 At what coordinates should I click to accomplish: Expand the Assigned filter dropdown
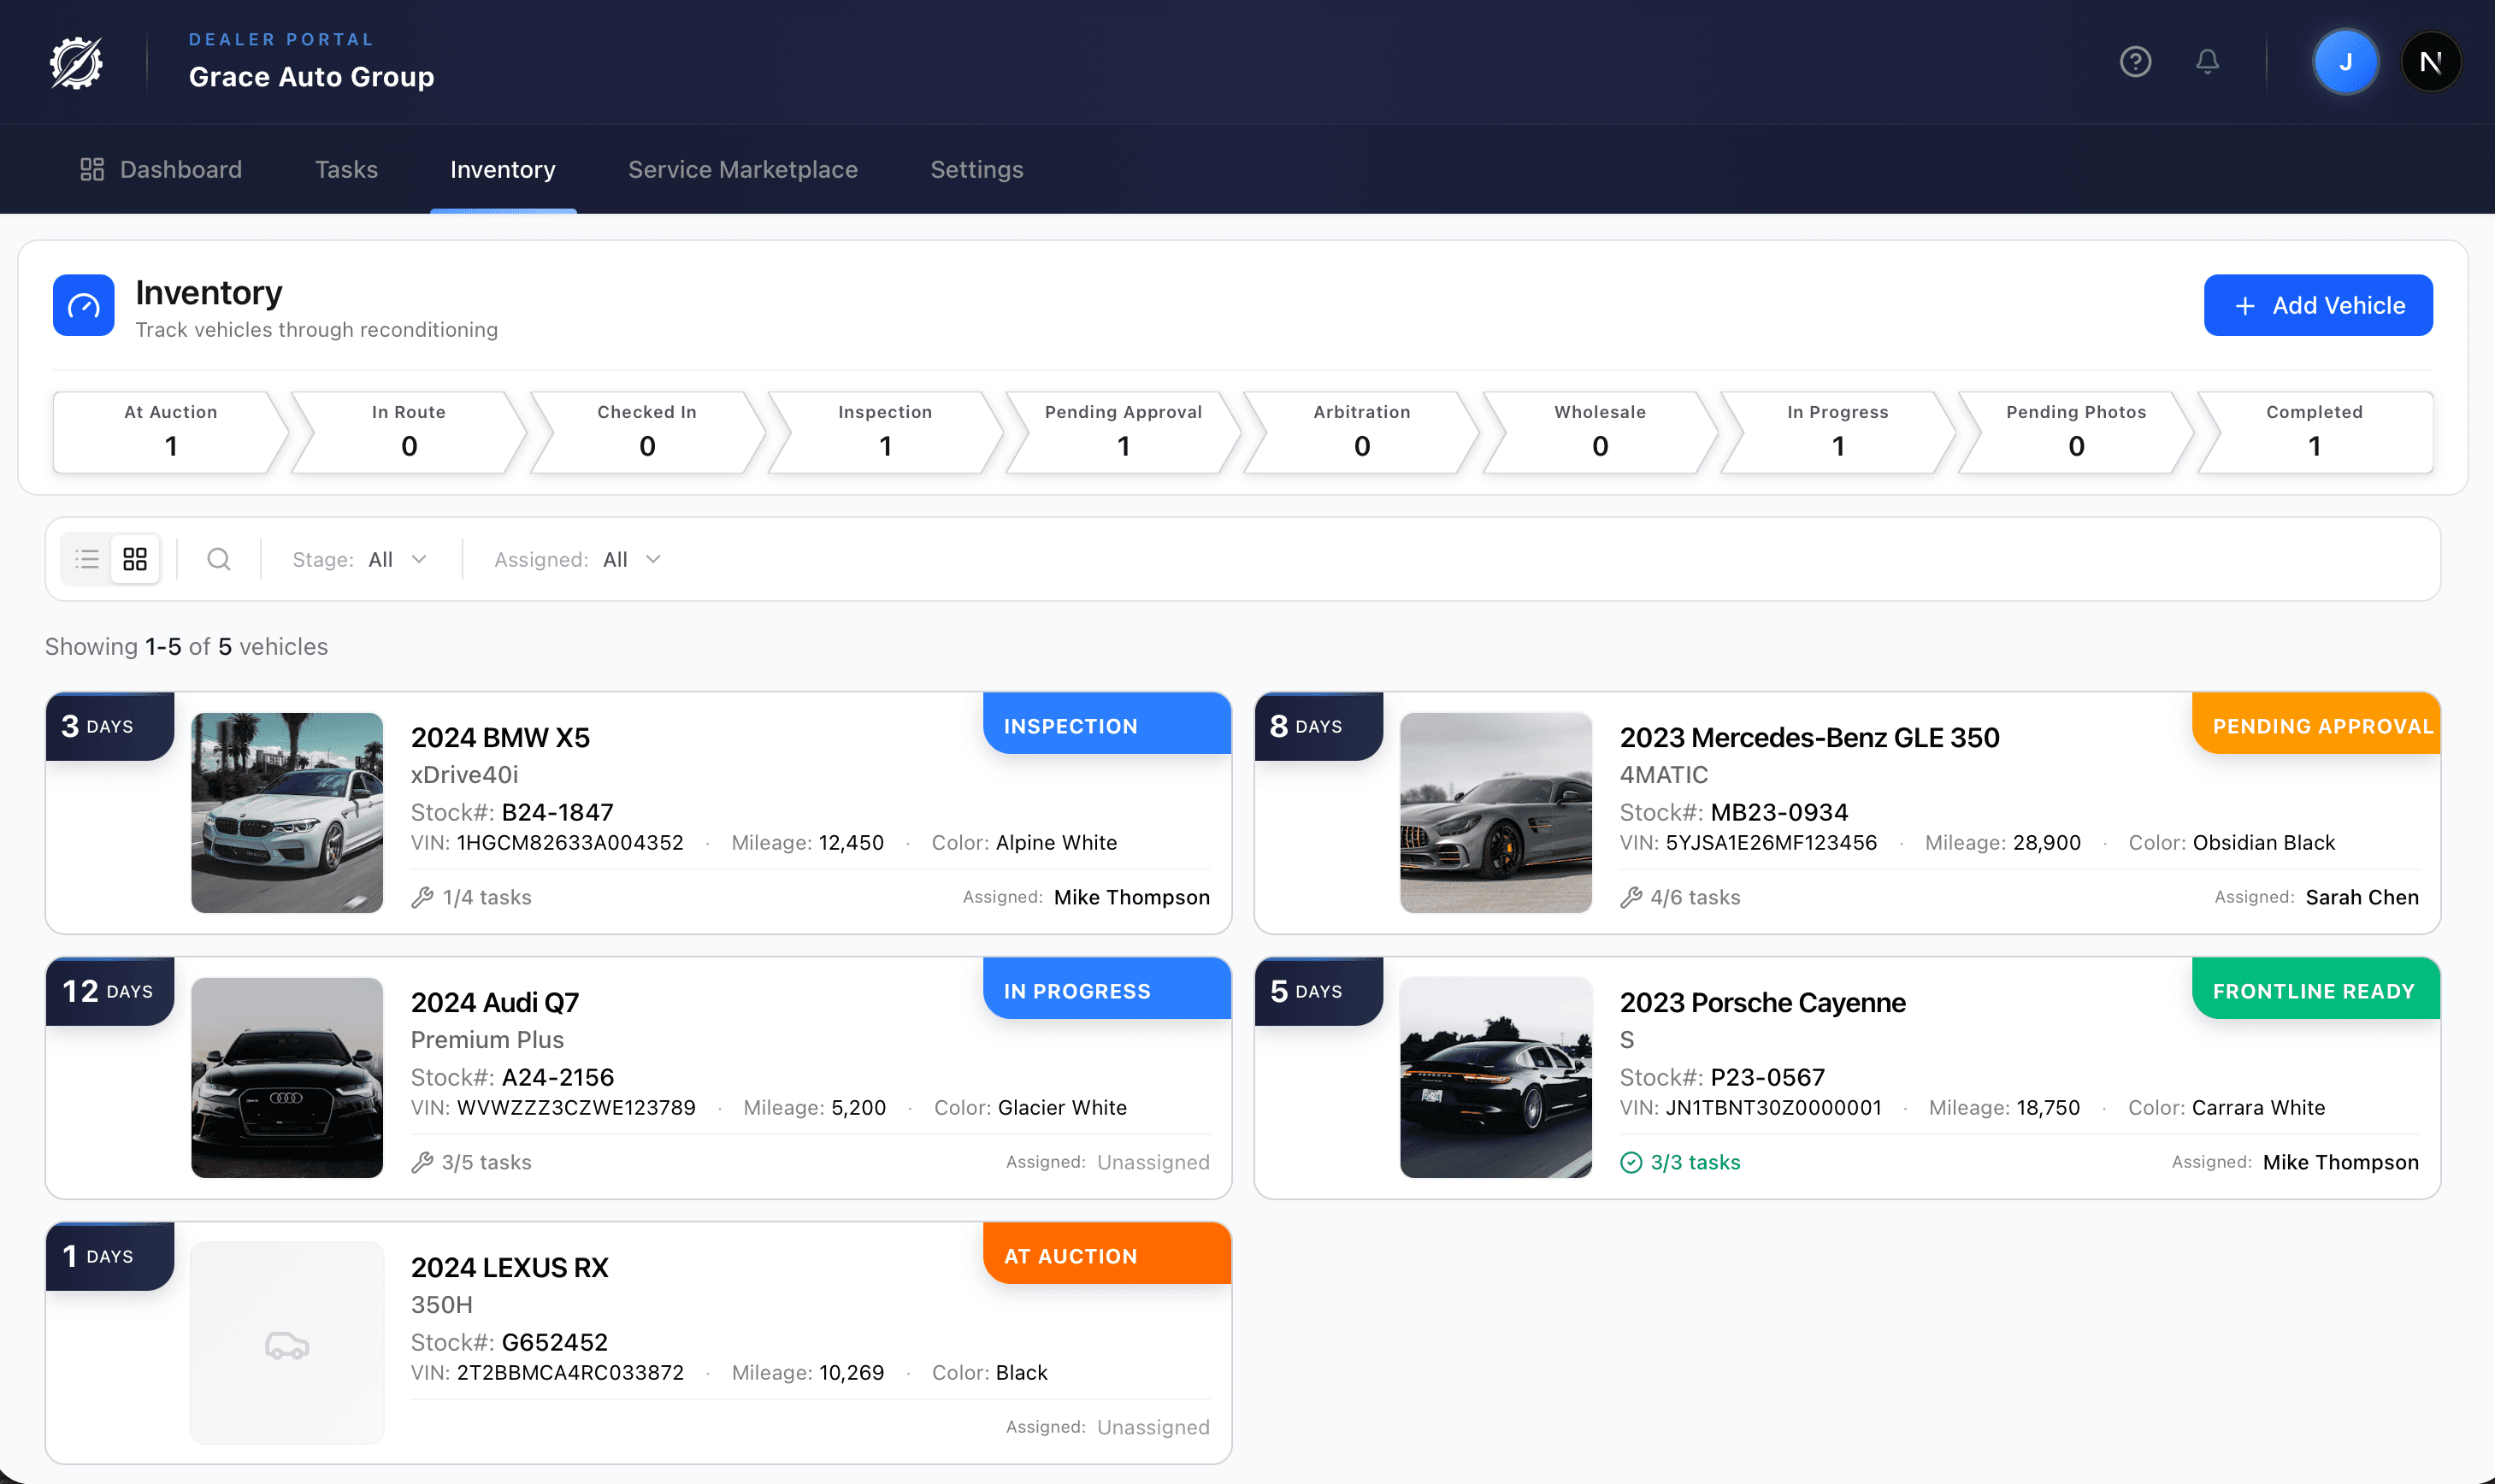[x=577, y=559]
